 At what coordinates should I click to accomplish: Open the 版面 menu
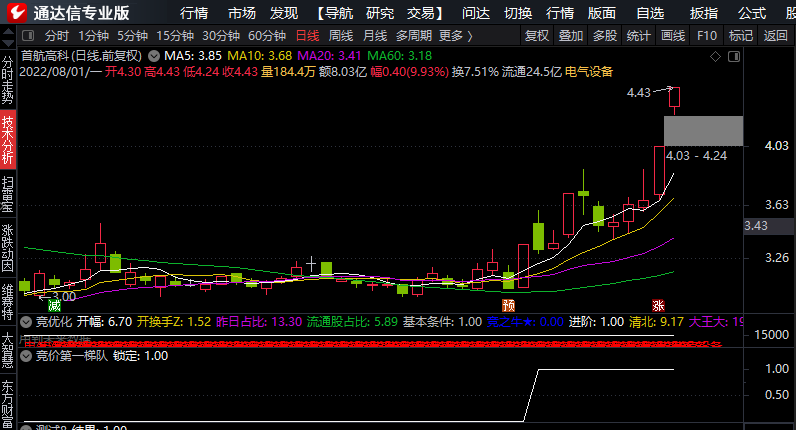coord(602,13)
